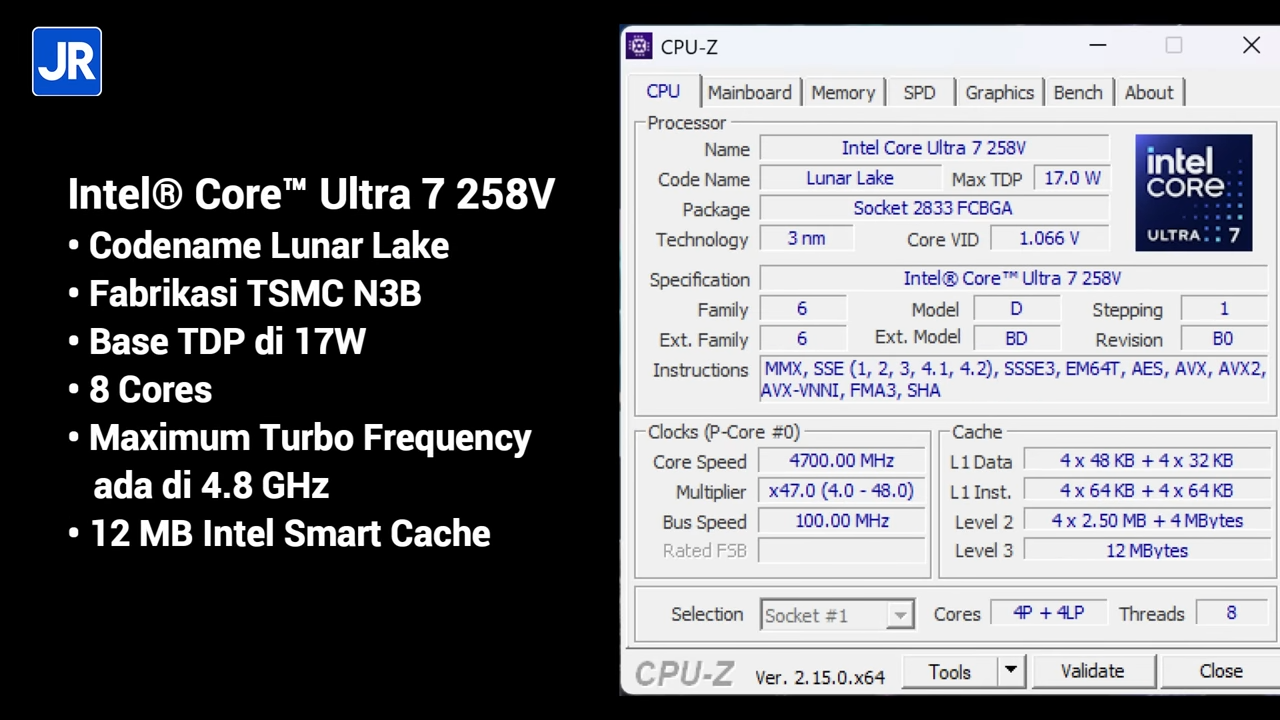
Task: Expand the Tools dropdown arrow
Action: pyautogui.click(x=1011, y=671)
